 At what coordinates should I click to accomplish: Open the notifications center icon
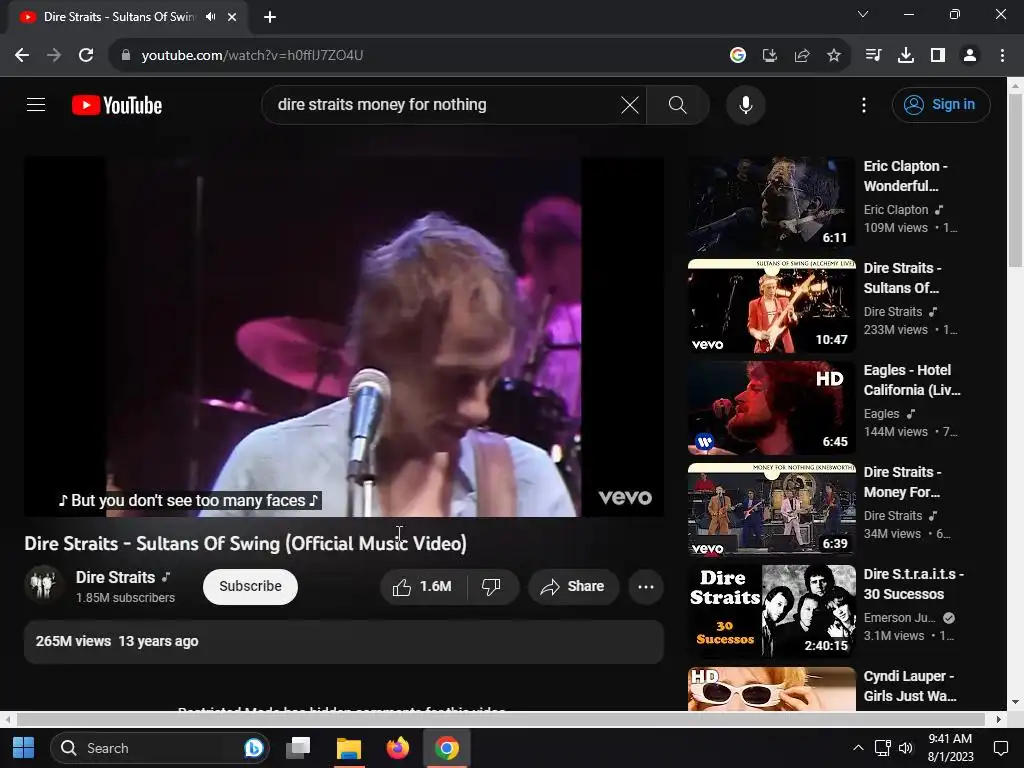pyautogui.click(x=1000, y=748)
